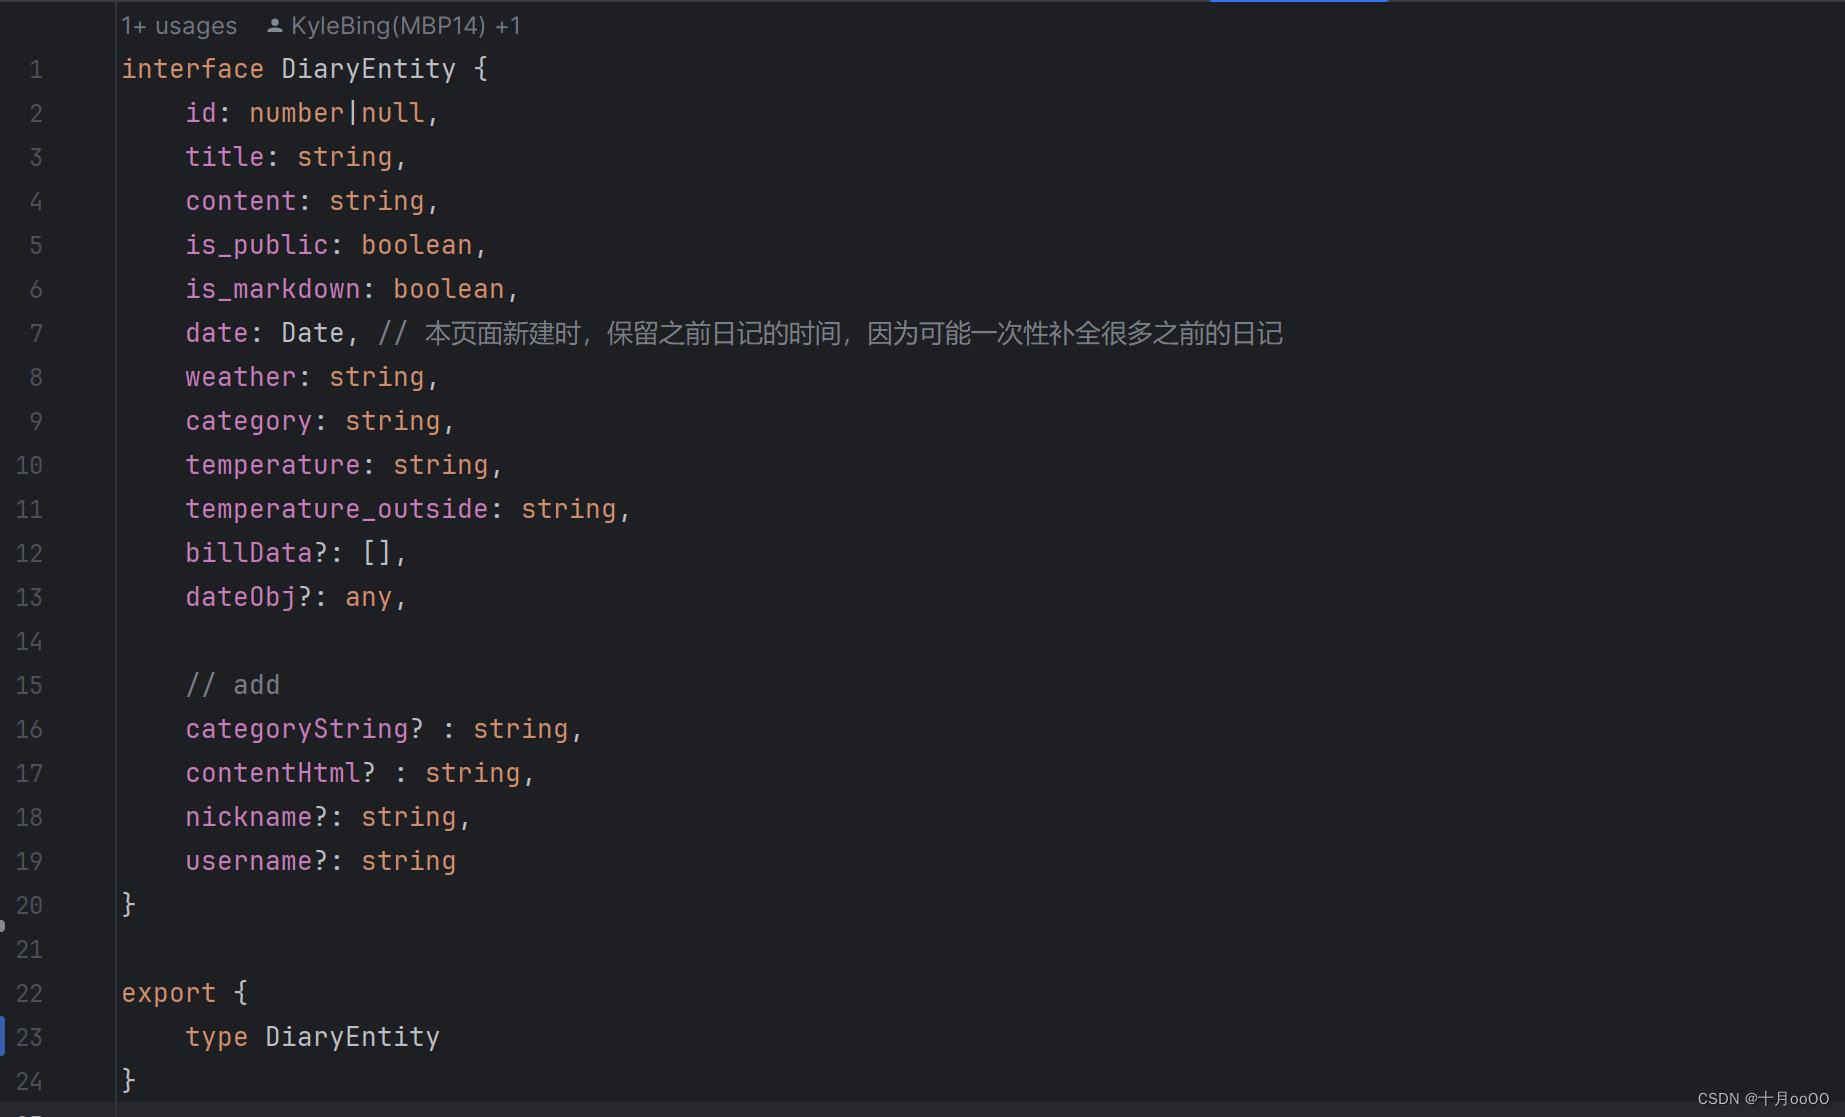Click the blue change marker beside line 23
Screen dimensions: 1845x1117
coord(2,1037)
